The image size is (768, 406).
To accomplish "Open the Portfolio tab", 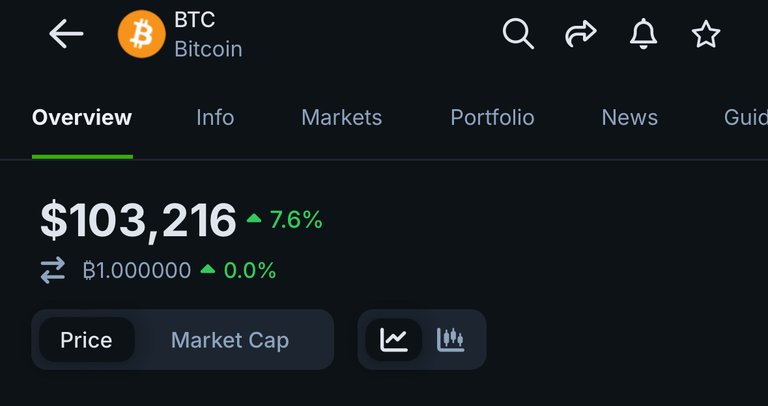I will pyautogui.click(x=492, y=118).
